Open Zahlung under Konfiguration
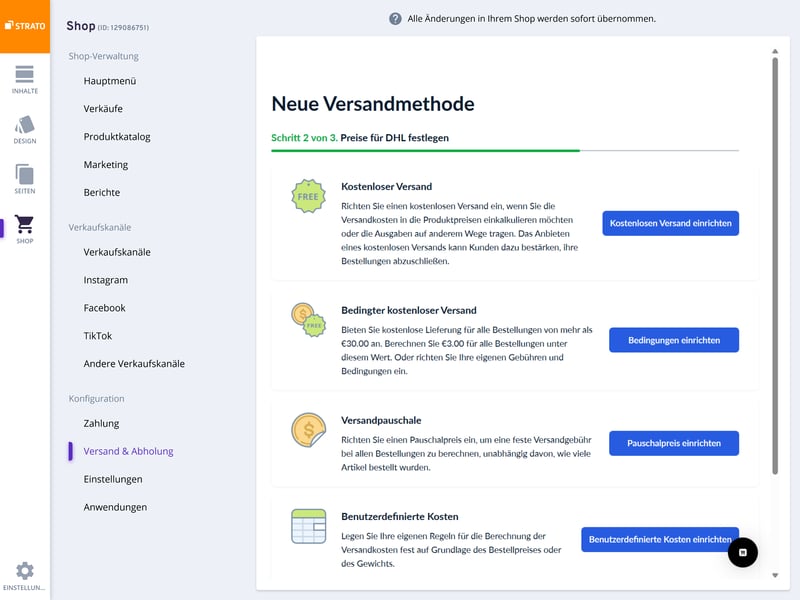 [101, 424]
